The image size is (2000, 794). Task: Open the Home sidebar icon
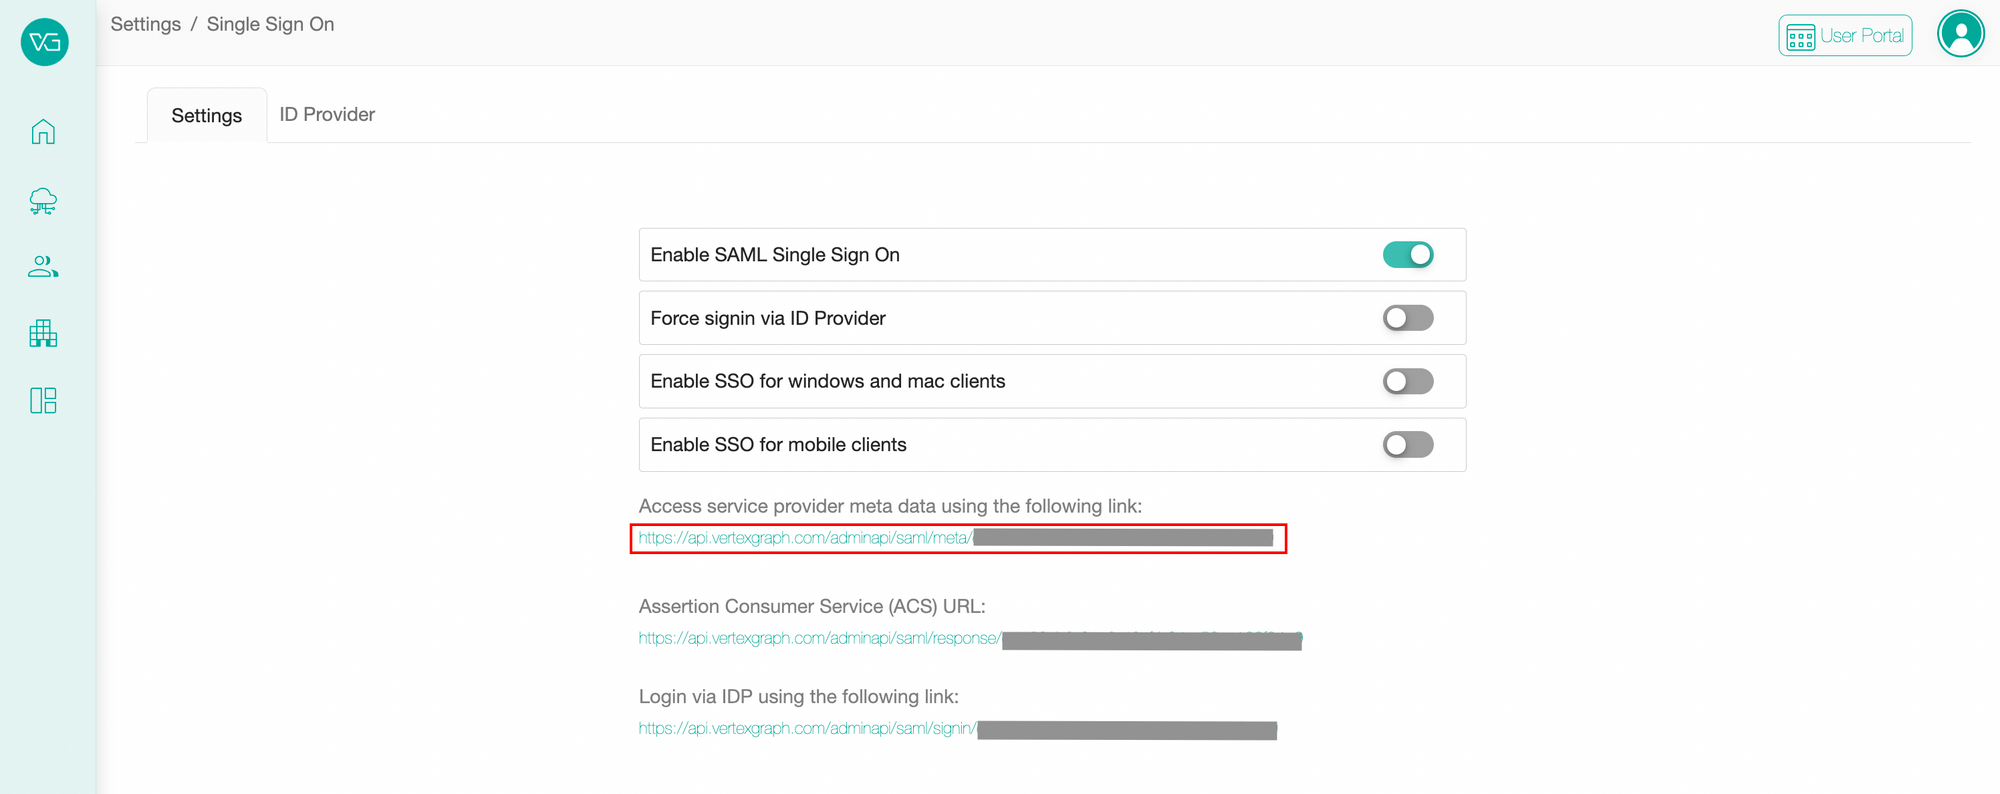click(43, 132)
